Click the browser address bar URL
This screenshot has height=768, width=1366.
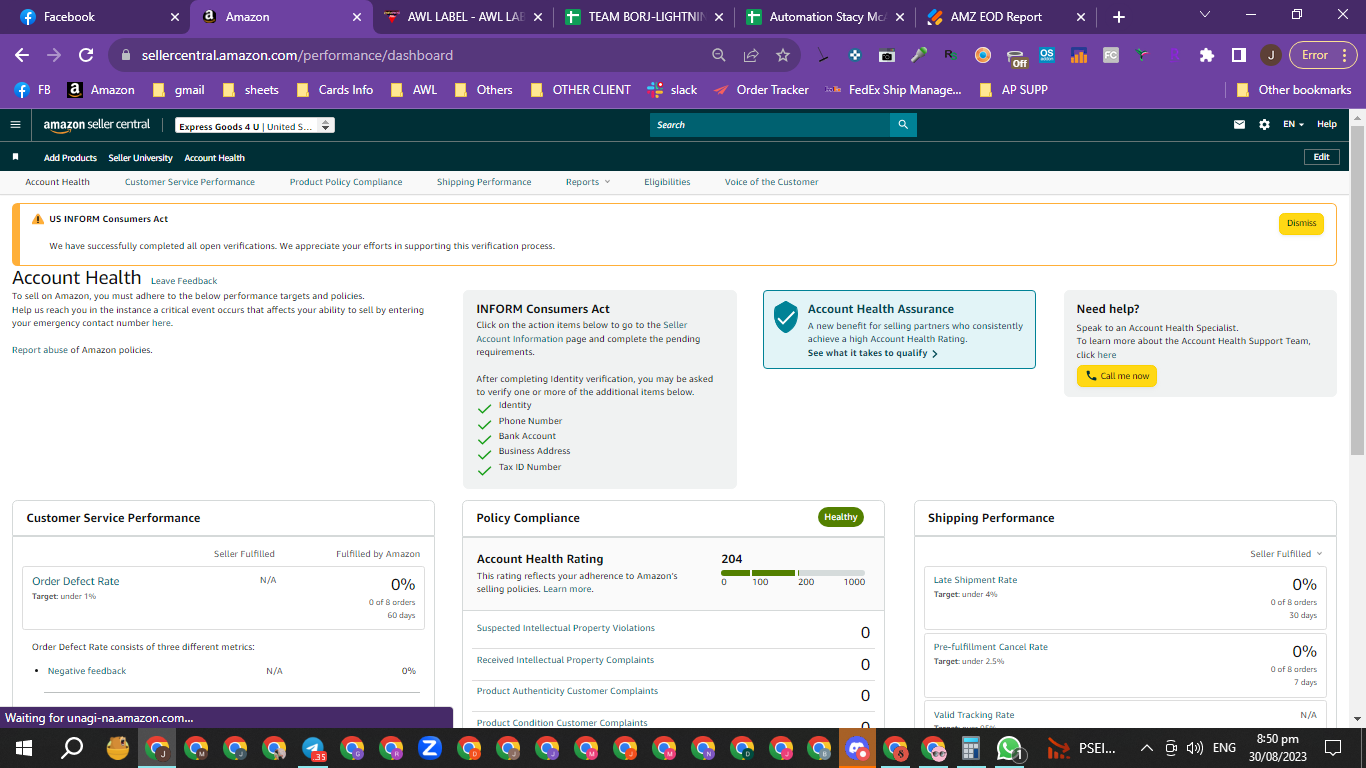tap(298, 55)
